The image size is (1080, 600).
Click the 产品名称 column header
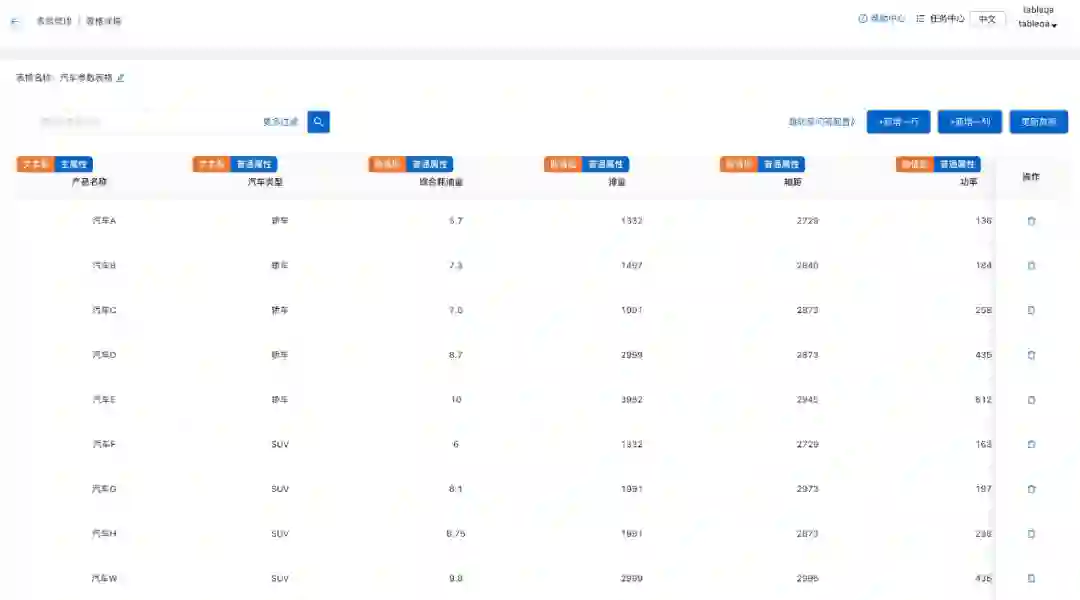click(x=90, y=183)
